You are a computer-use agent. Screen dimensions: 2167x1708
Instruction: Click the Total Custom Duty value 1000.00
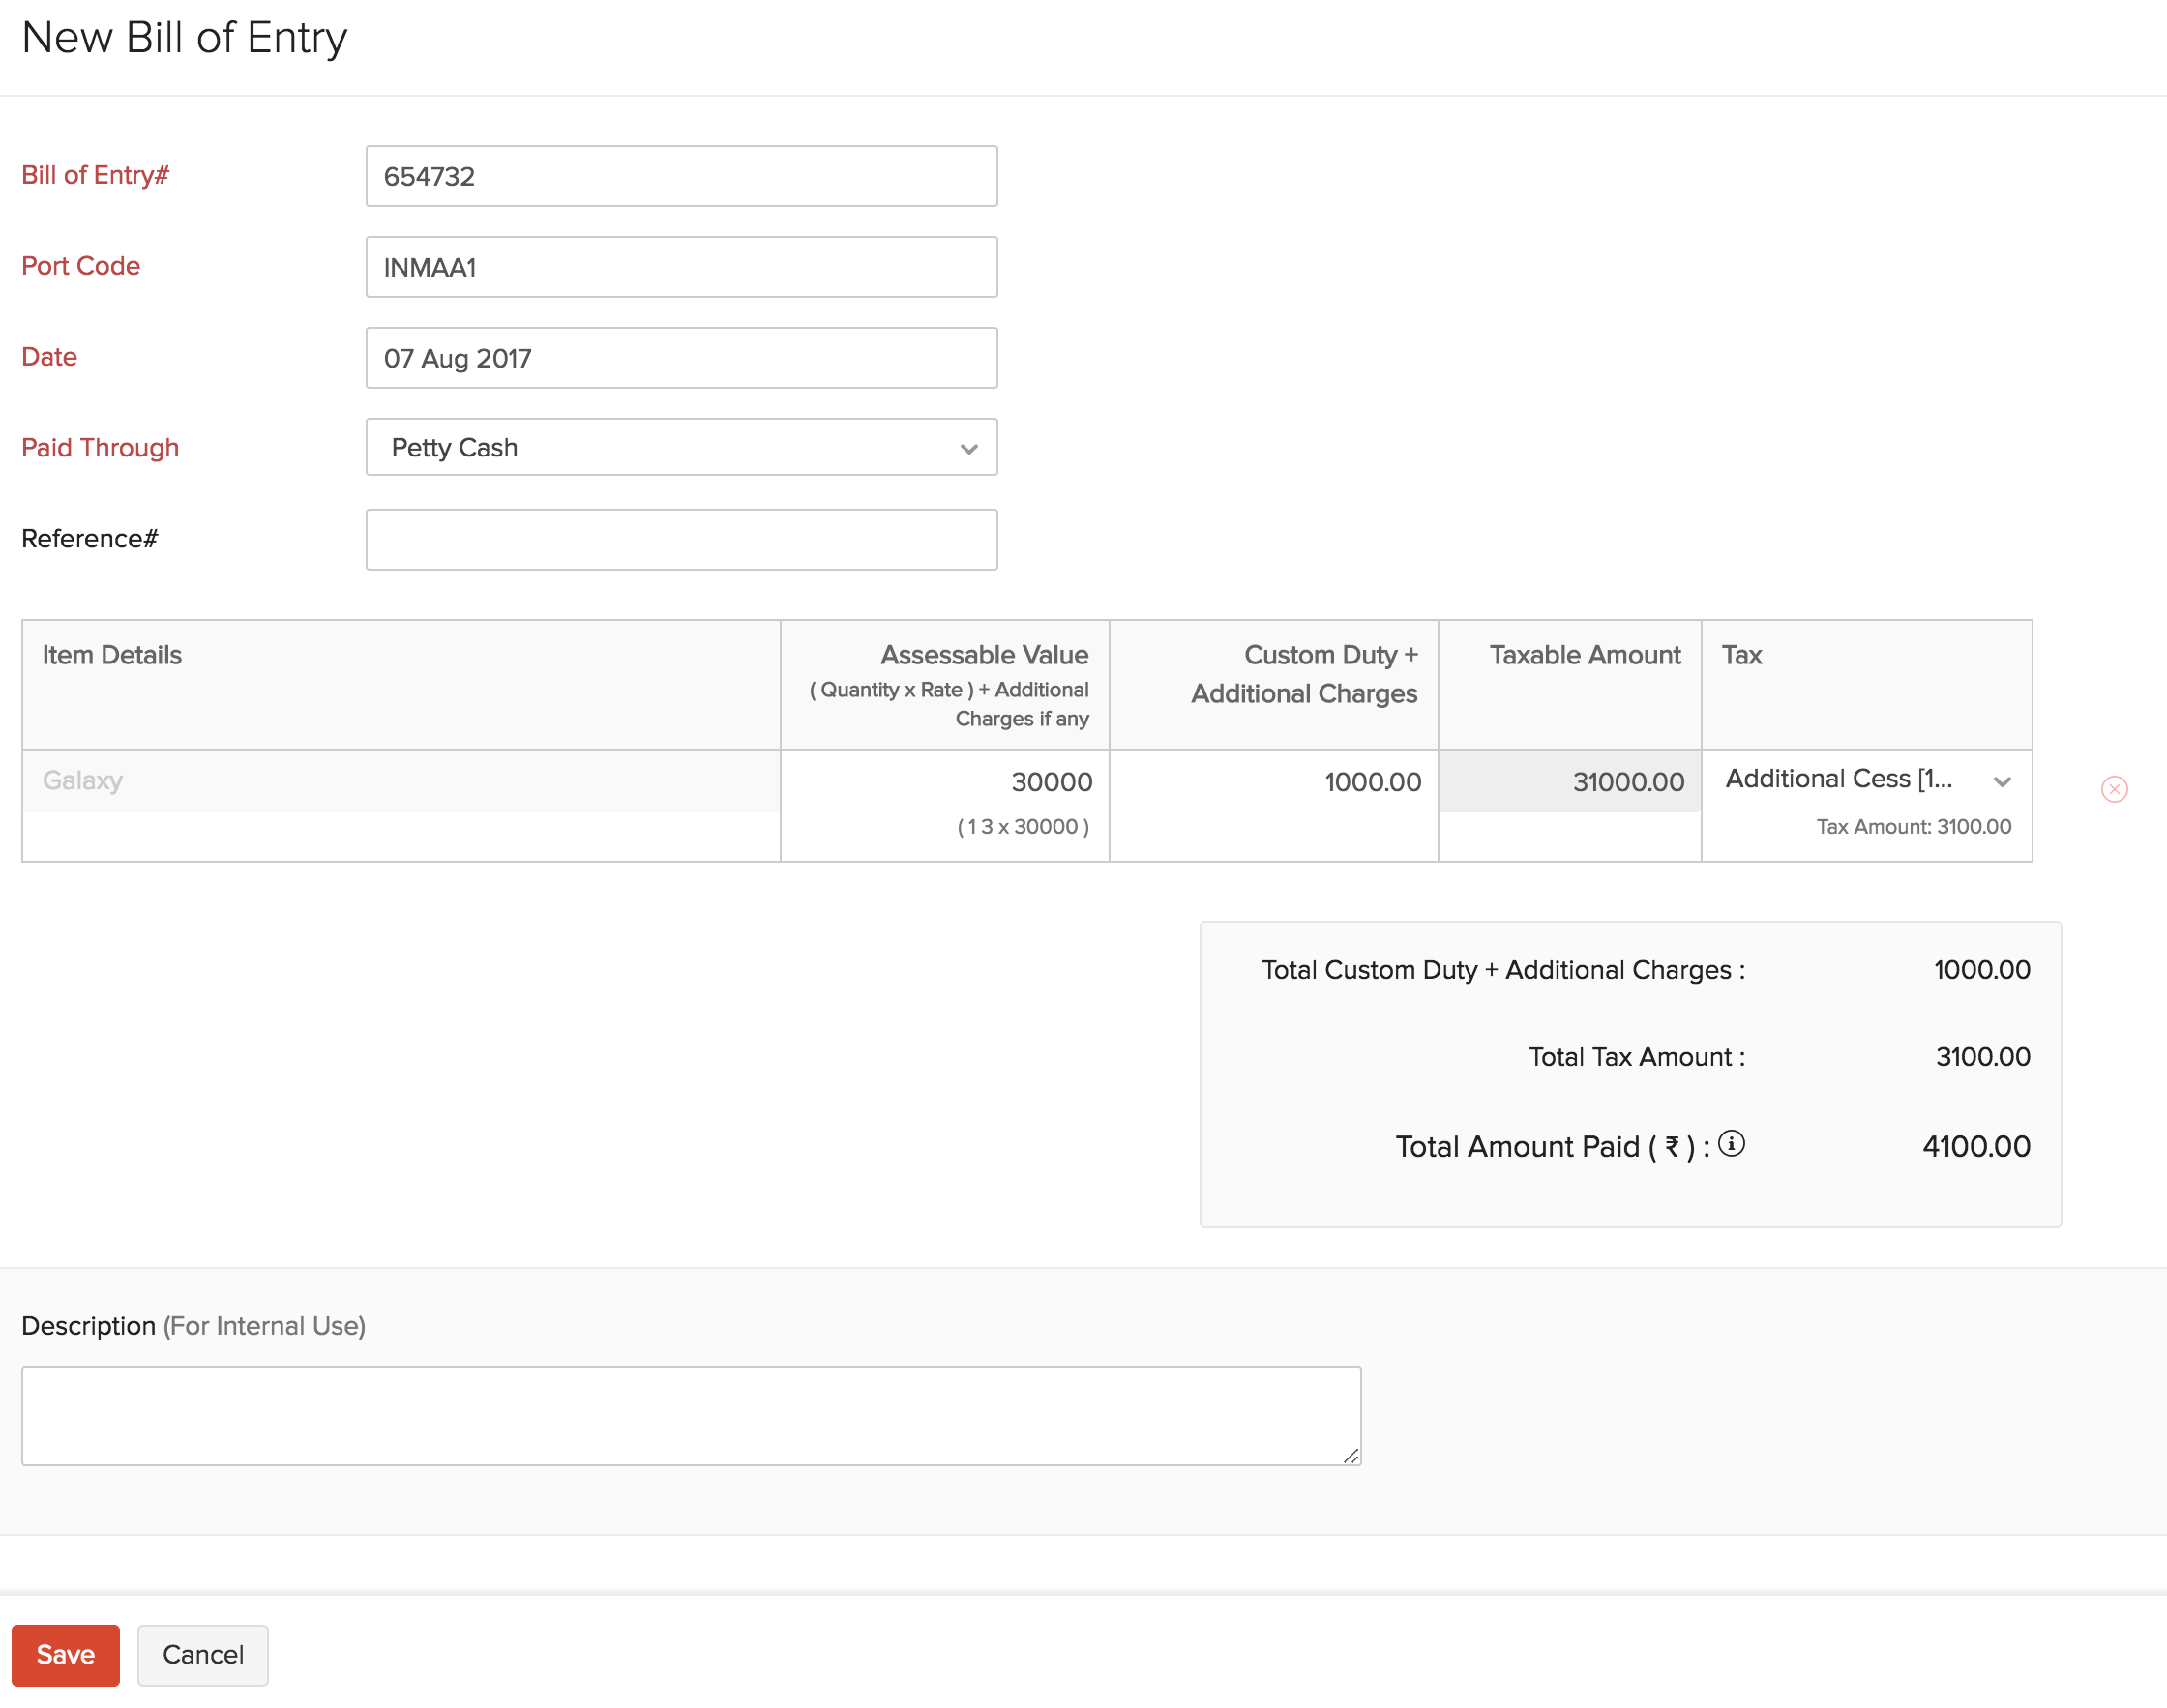point(1982,969)
